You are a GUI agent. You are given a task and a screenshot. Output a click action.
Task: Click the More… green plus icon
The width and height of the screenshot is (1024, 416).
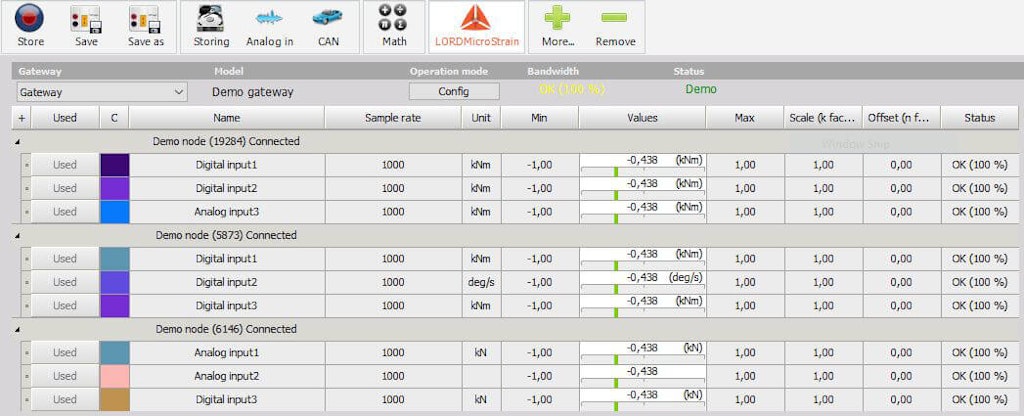558,17
